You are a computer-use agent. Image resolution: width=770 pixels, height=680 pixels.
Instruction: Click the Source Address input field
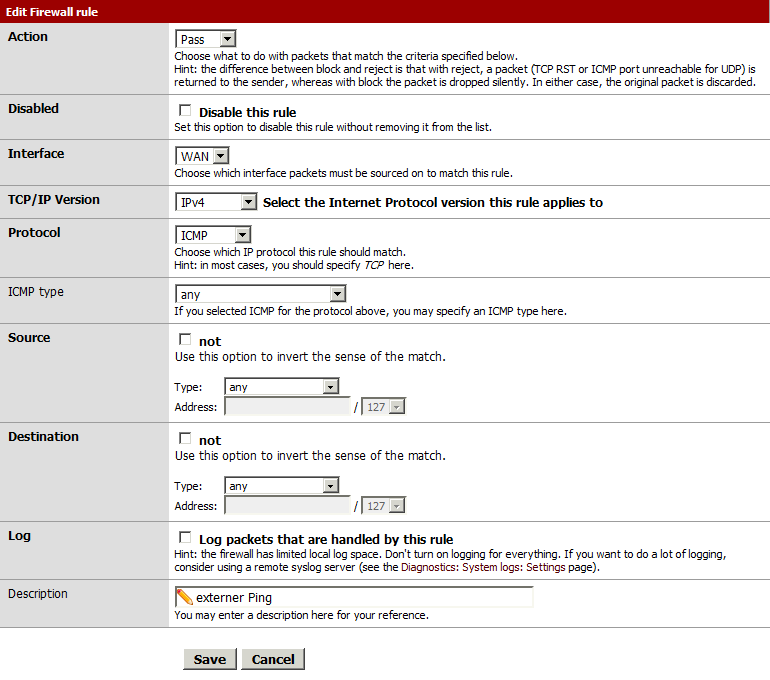(288, 407)
